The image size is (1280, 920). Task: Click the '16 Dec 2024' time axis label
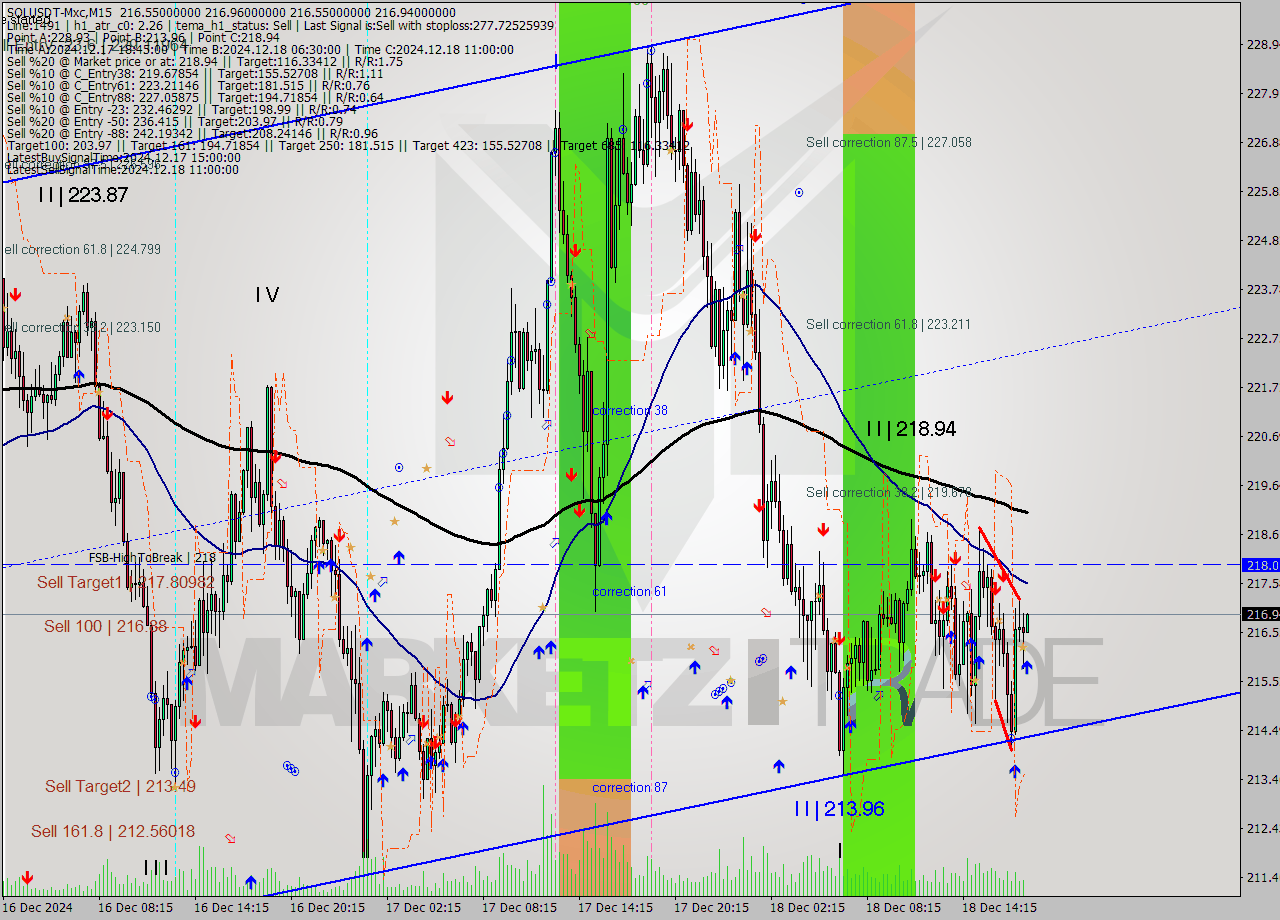[37, 908]
